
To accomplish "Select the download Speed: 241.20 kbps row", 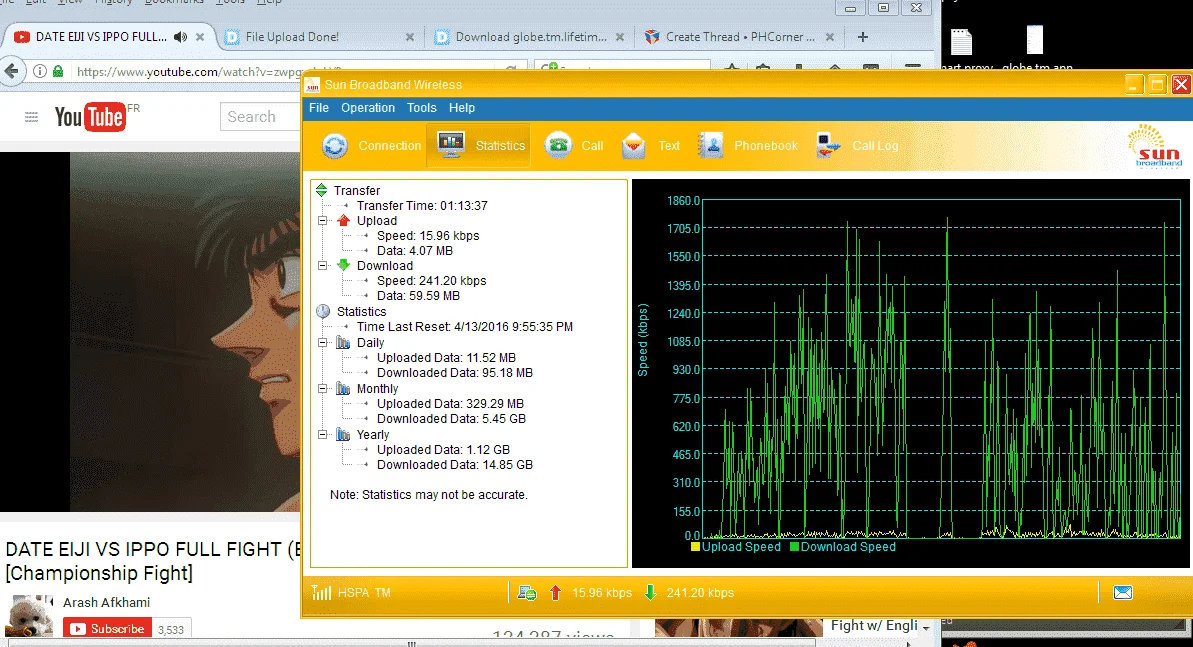I will tap(431, 281).
